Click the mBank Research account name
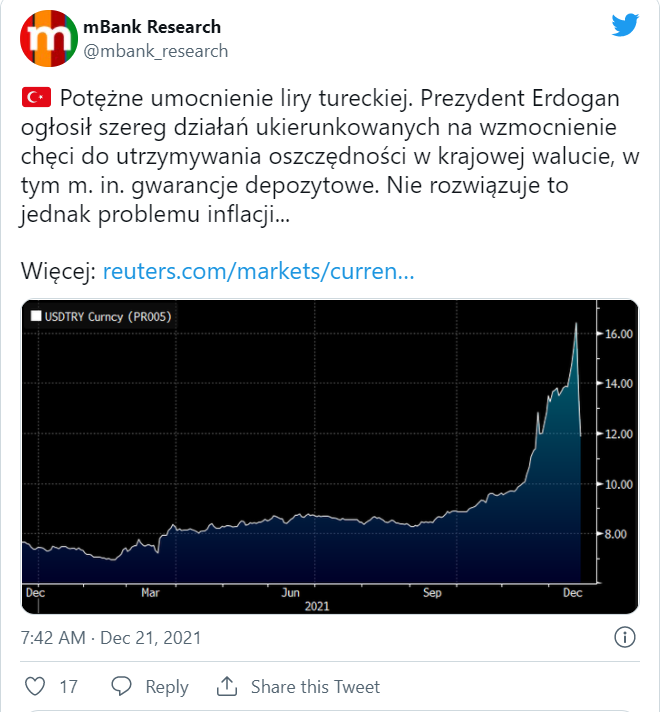 pyautogui.click(x=153, y=27)
